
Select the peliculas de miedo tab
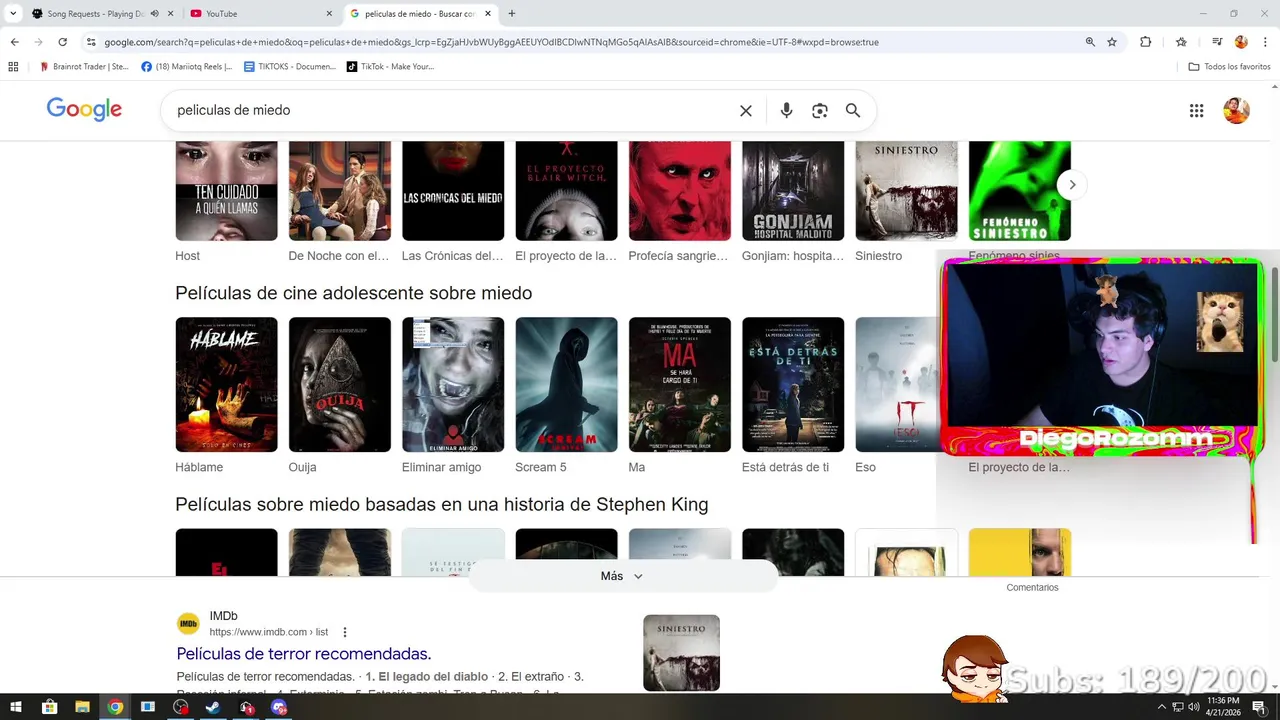pyautogui.click(x=420, y=14)
